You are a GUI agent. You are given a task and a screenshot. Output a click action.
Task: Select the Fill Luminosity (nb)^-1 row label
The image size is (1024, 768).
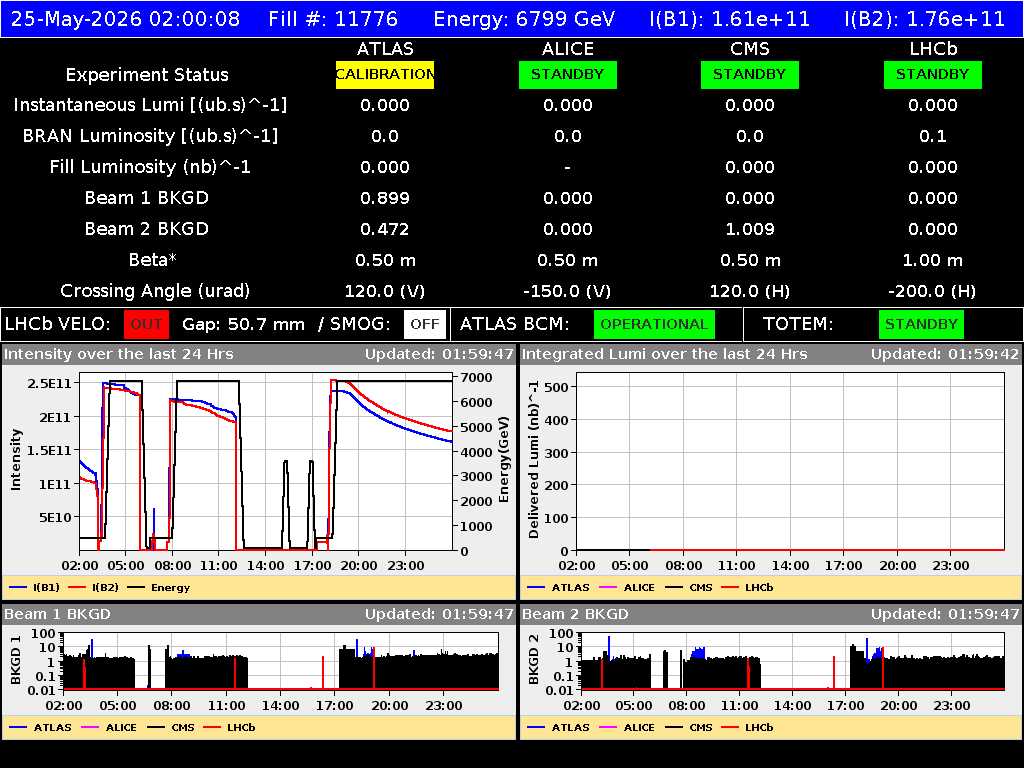(x=150, y=167)
